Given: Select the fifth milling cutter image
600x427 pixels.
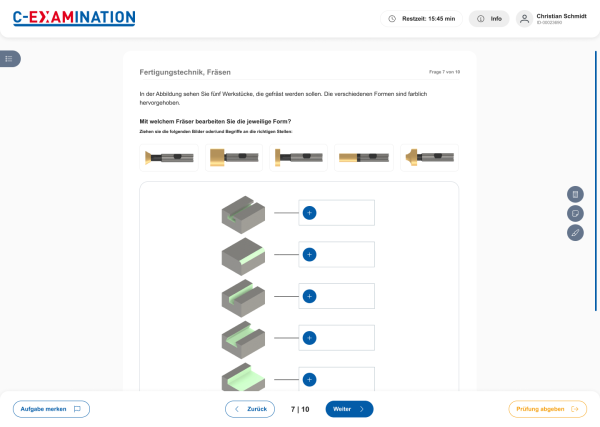Looking at the screenshot, I should pyautogui.click(x=429, y=157).
